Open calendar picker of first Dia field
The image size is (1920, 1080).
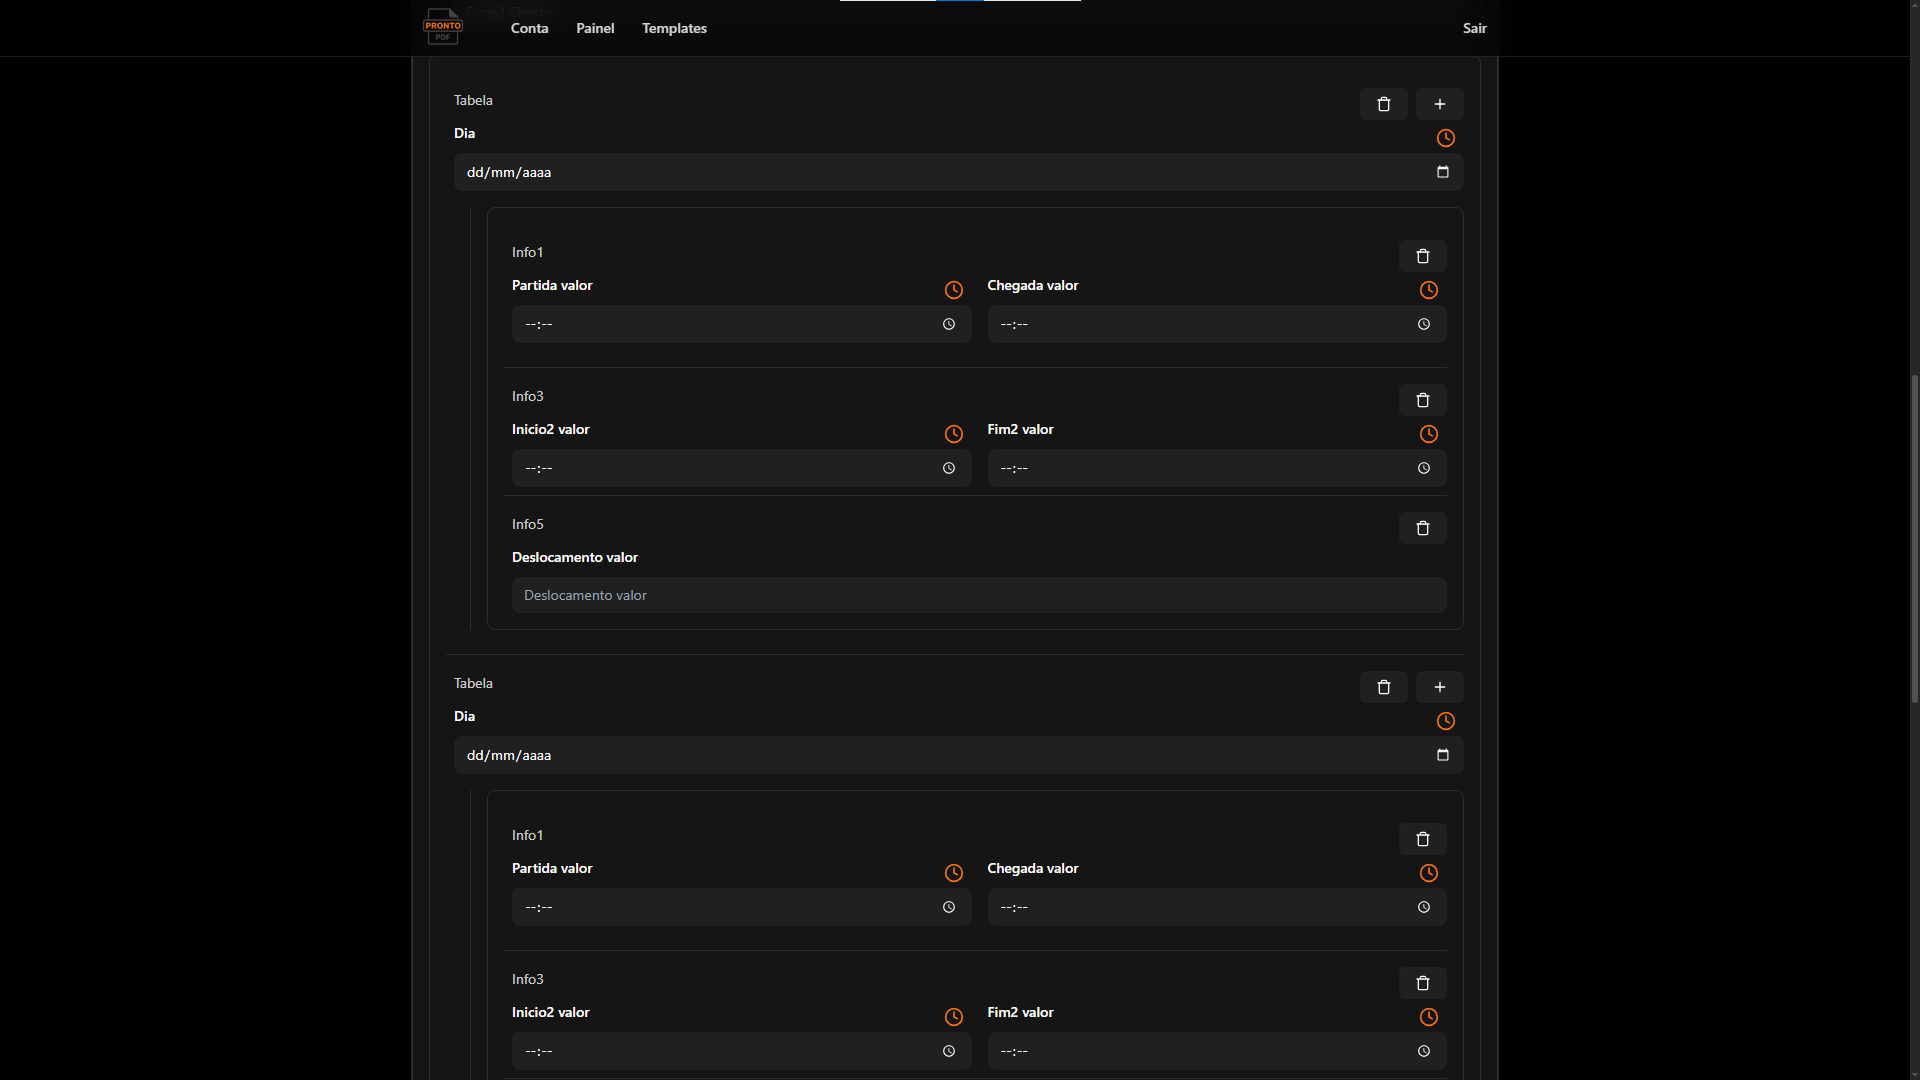[1443, 172]
